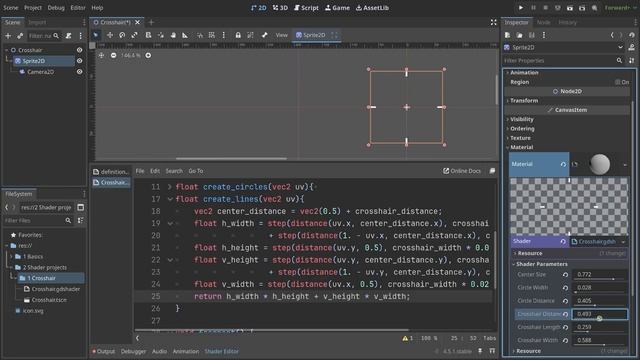The image size is (640, 360).
Task: Toggle smart snap in the canvas toolbar
Action: pos(200,35)
